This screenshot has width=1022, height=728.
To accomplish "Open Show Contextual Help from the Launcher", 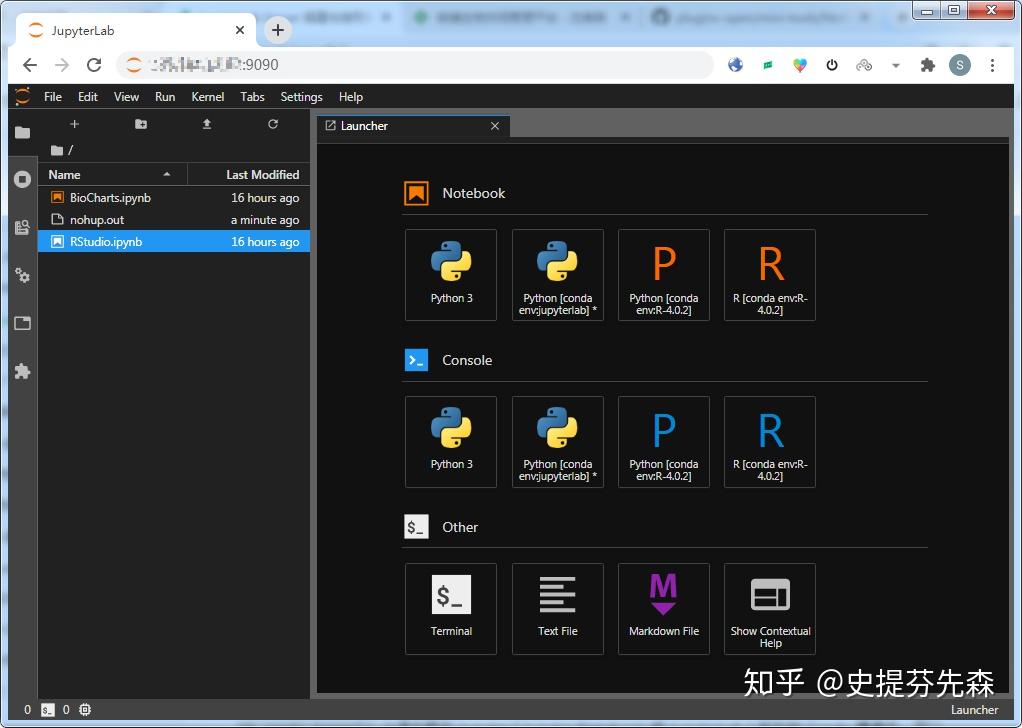I will coord(769,608).
